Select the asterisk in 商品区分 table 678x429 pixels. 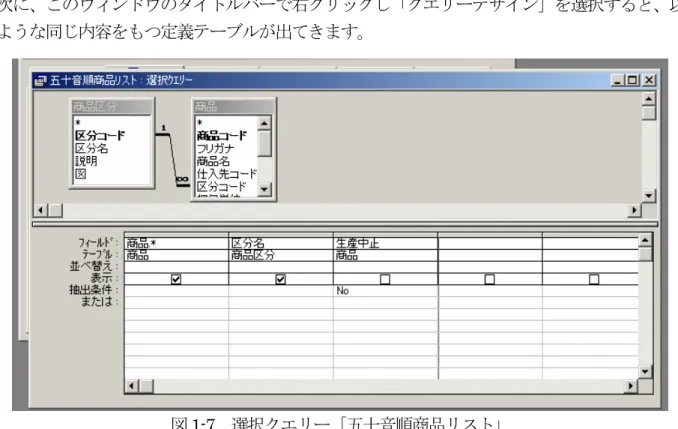pyautogui.click(x=78, y=124)
